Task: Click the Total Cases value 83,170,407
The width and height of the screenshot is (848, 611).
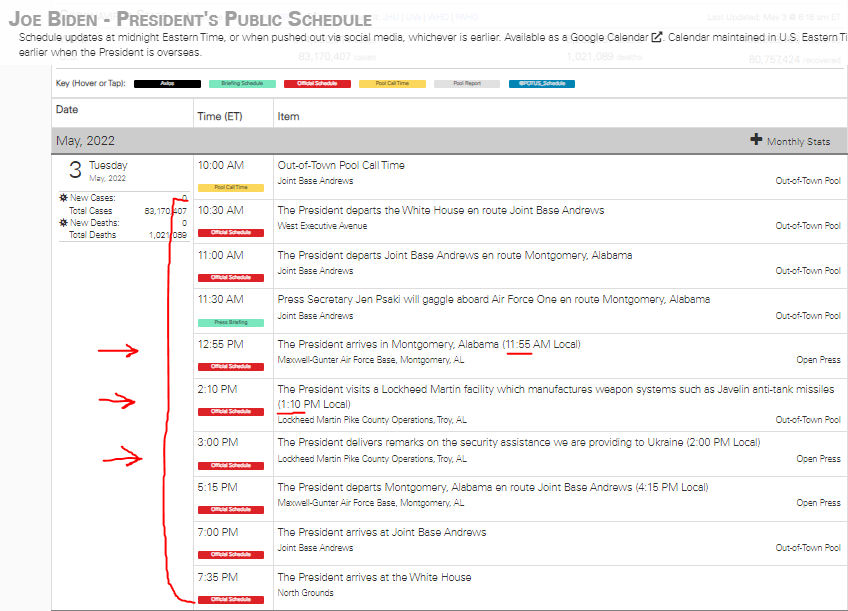Action: pos(165,211)
